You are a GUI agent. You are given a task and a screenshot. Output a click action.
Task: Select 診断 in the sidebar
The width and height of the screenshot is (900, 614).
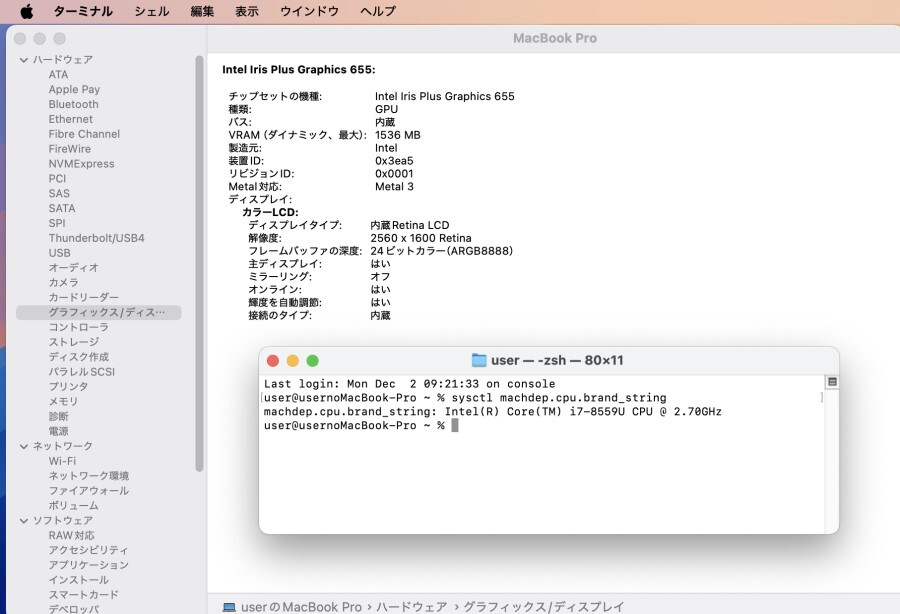click(59, 417)
